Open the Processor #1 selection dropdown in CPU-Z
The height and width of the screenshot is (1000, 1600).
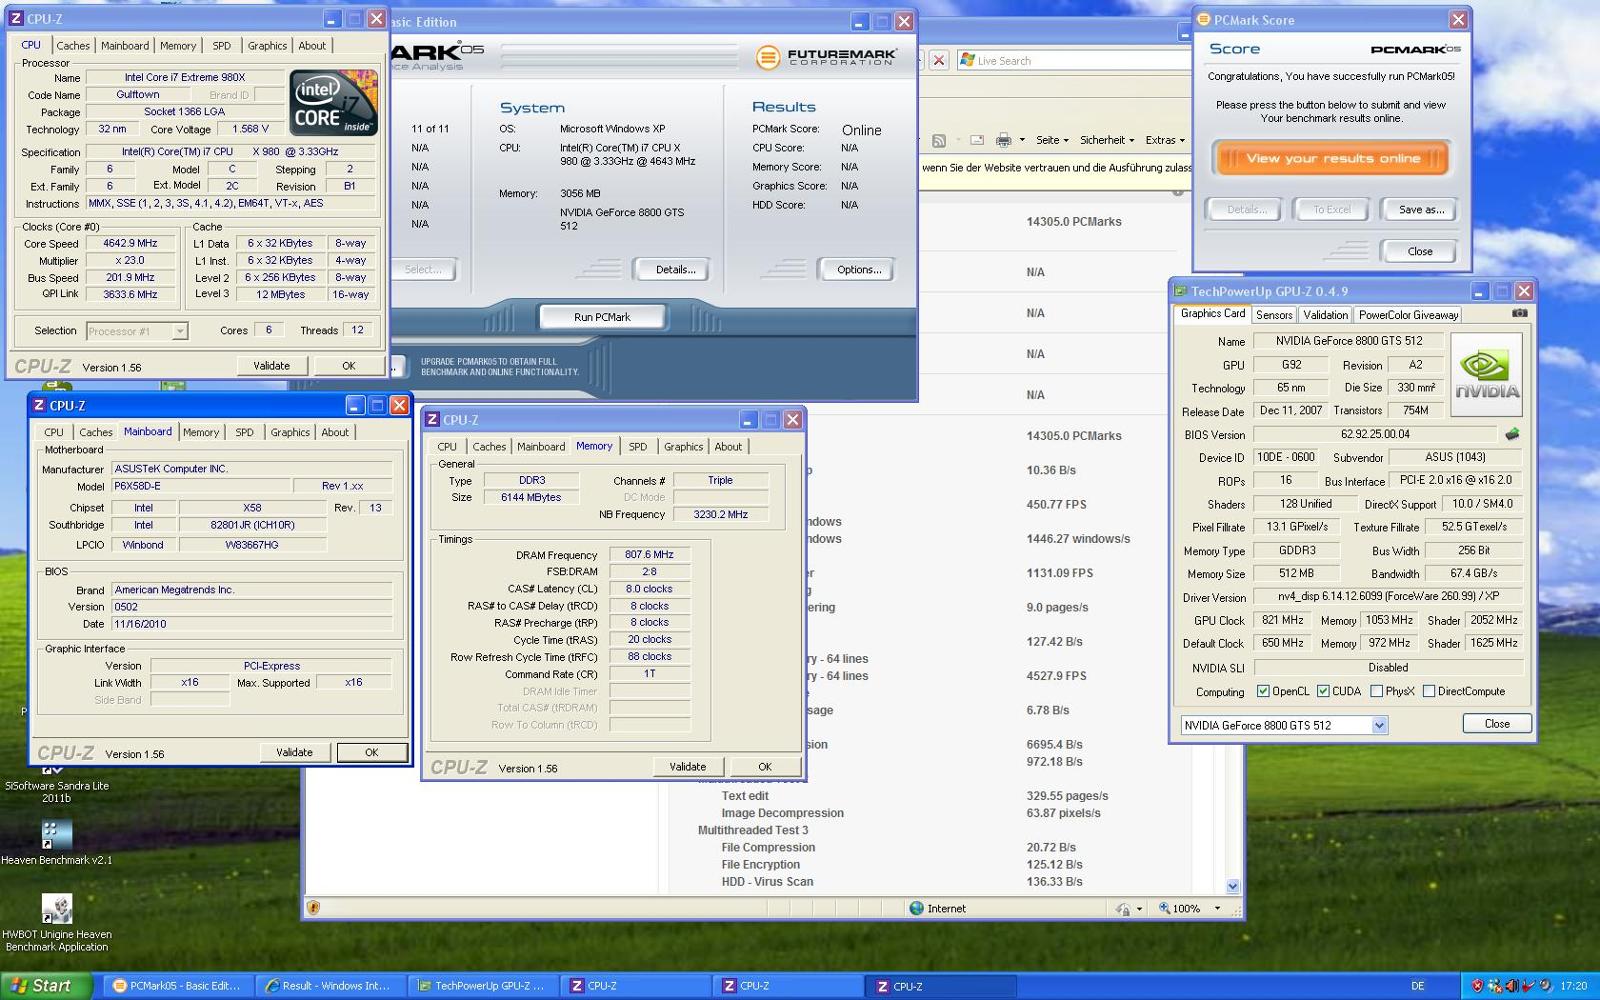click(180, 331)
